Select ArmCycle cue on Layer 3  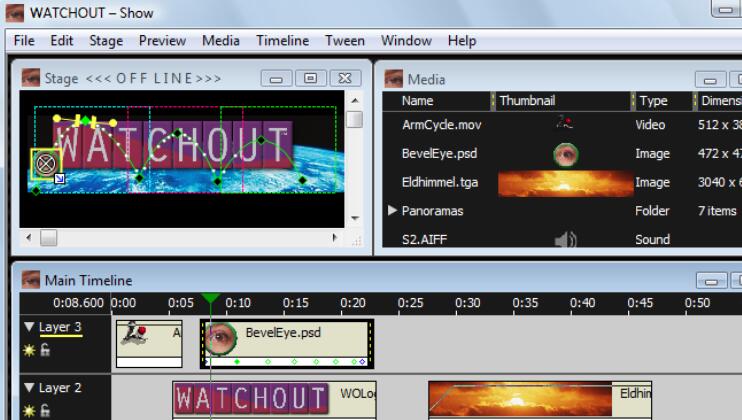point(149,344)
